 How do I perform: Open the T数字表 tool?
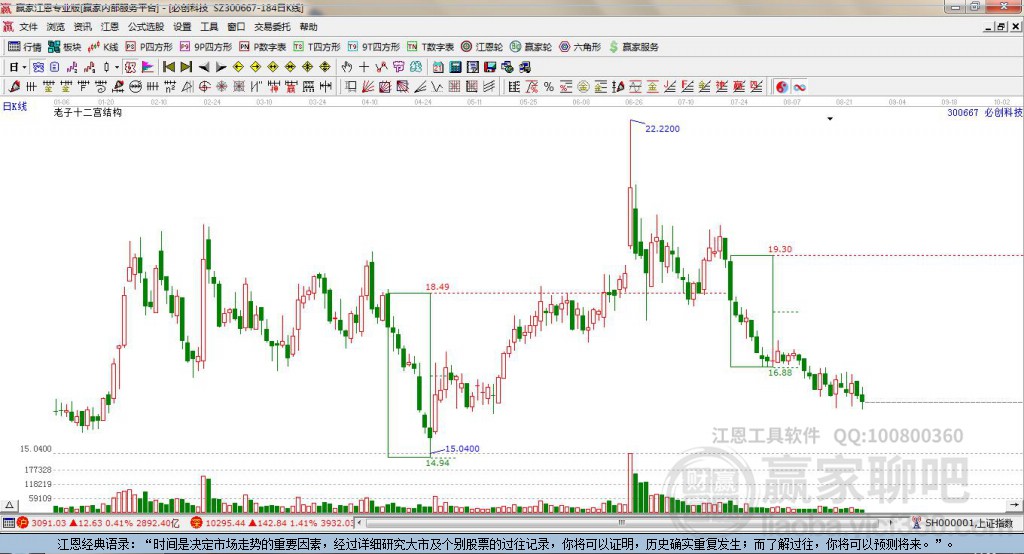pos(430,46)
